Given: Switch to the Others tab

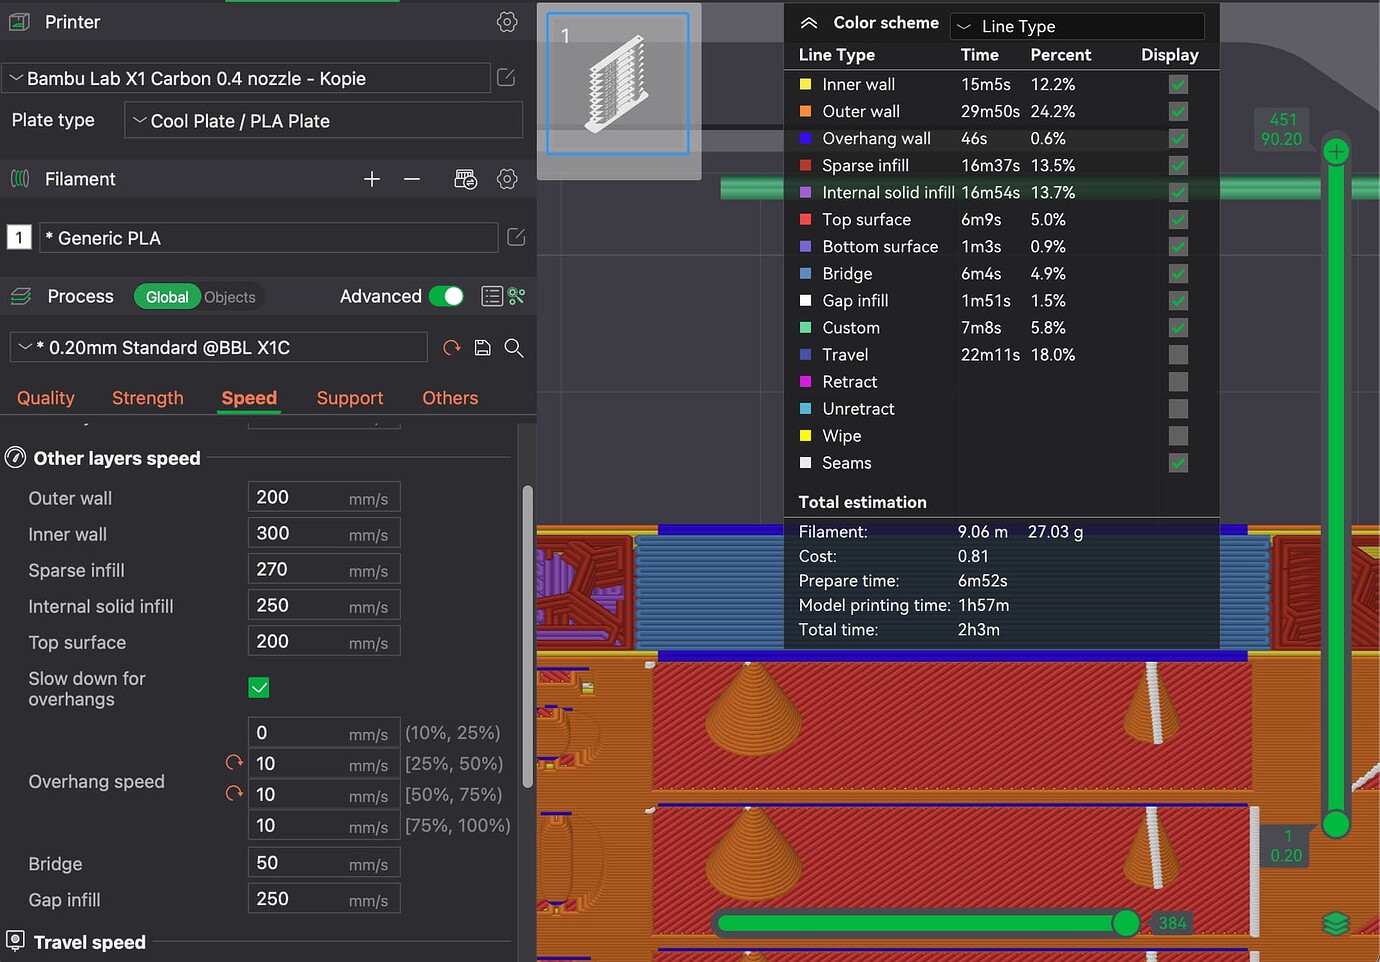Looking at the screenshot, I should pos(450,398).
